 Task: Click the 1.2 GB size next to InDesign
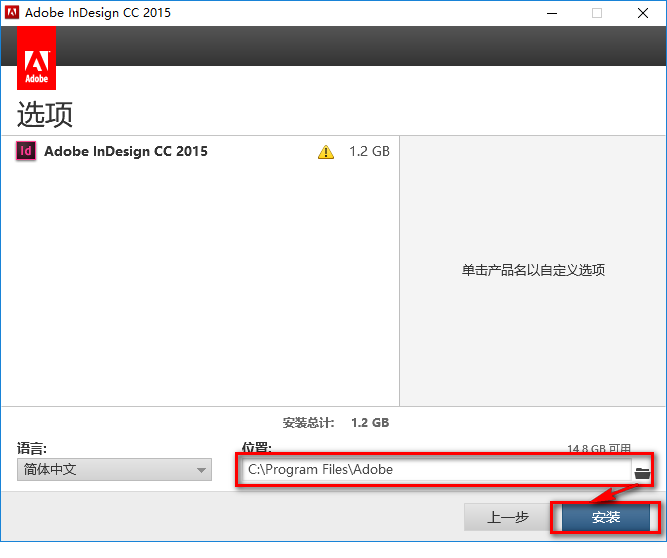(369, 151)
